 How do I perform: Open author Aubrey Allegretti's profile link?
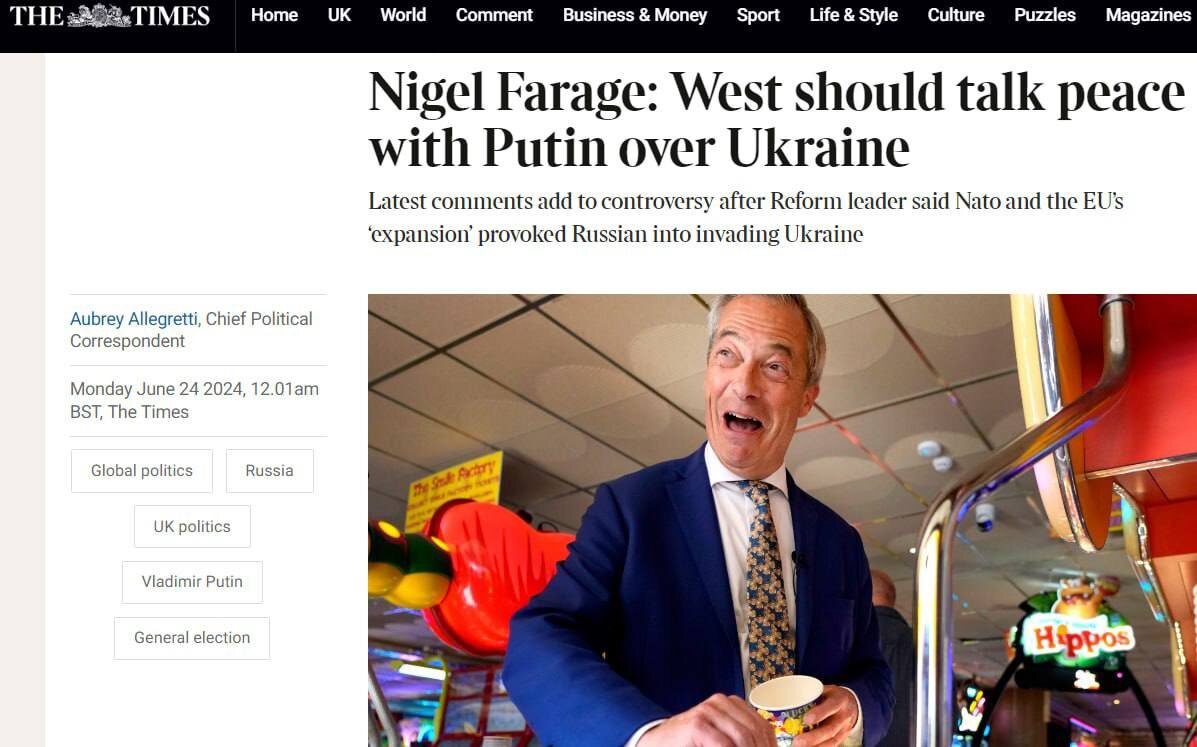click(134, 319)
